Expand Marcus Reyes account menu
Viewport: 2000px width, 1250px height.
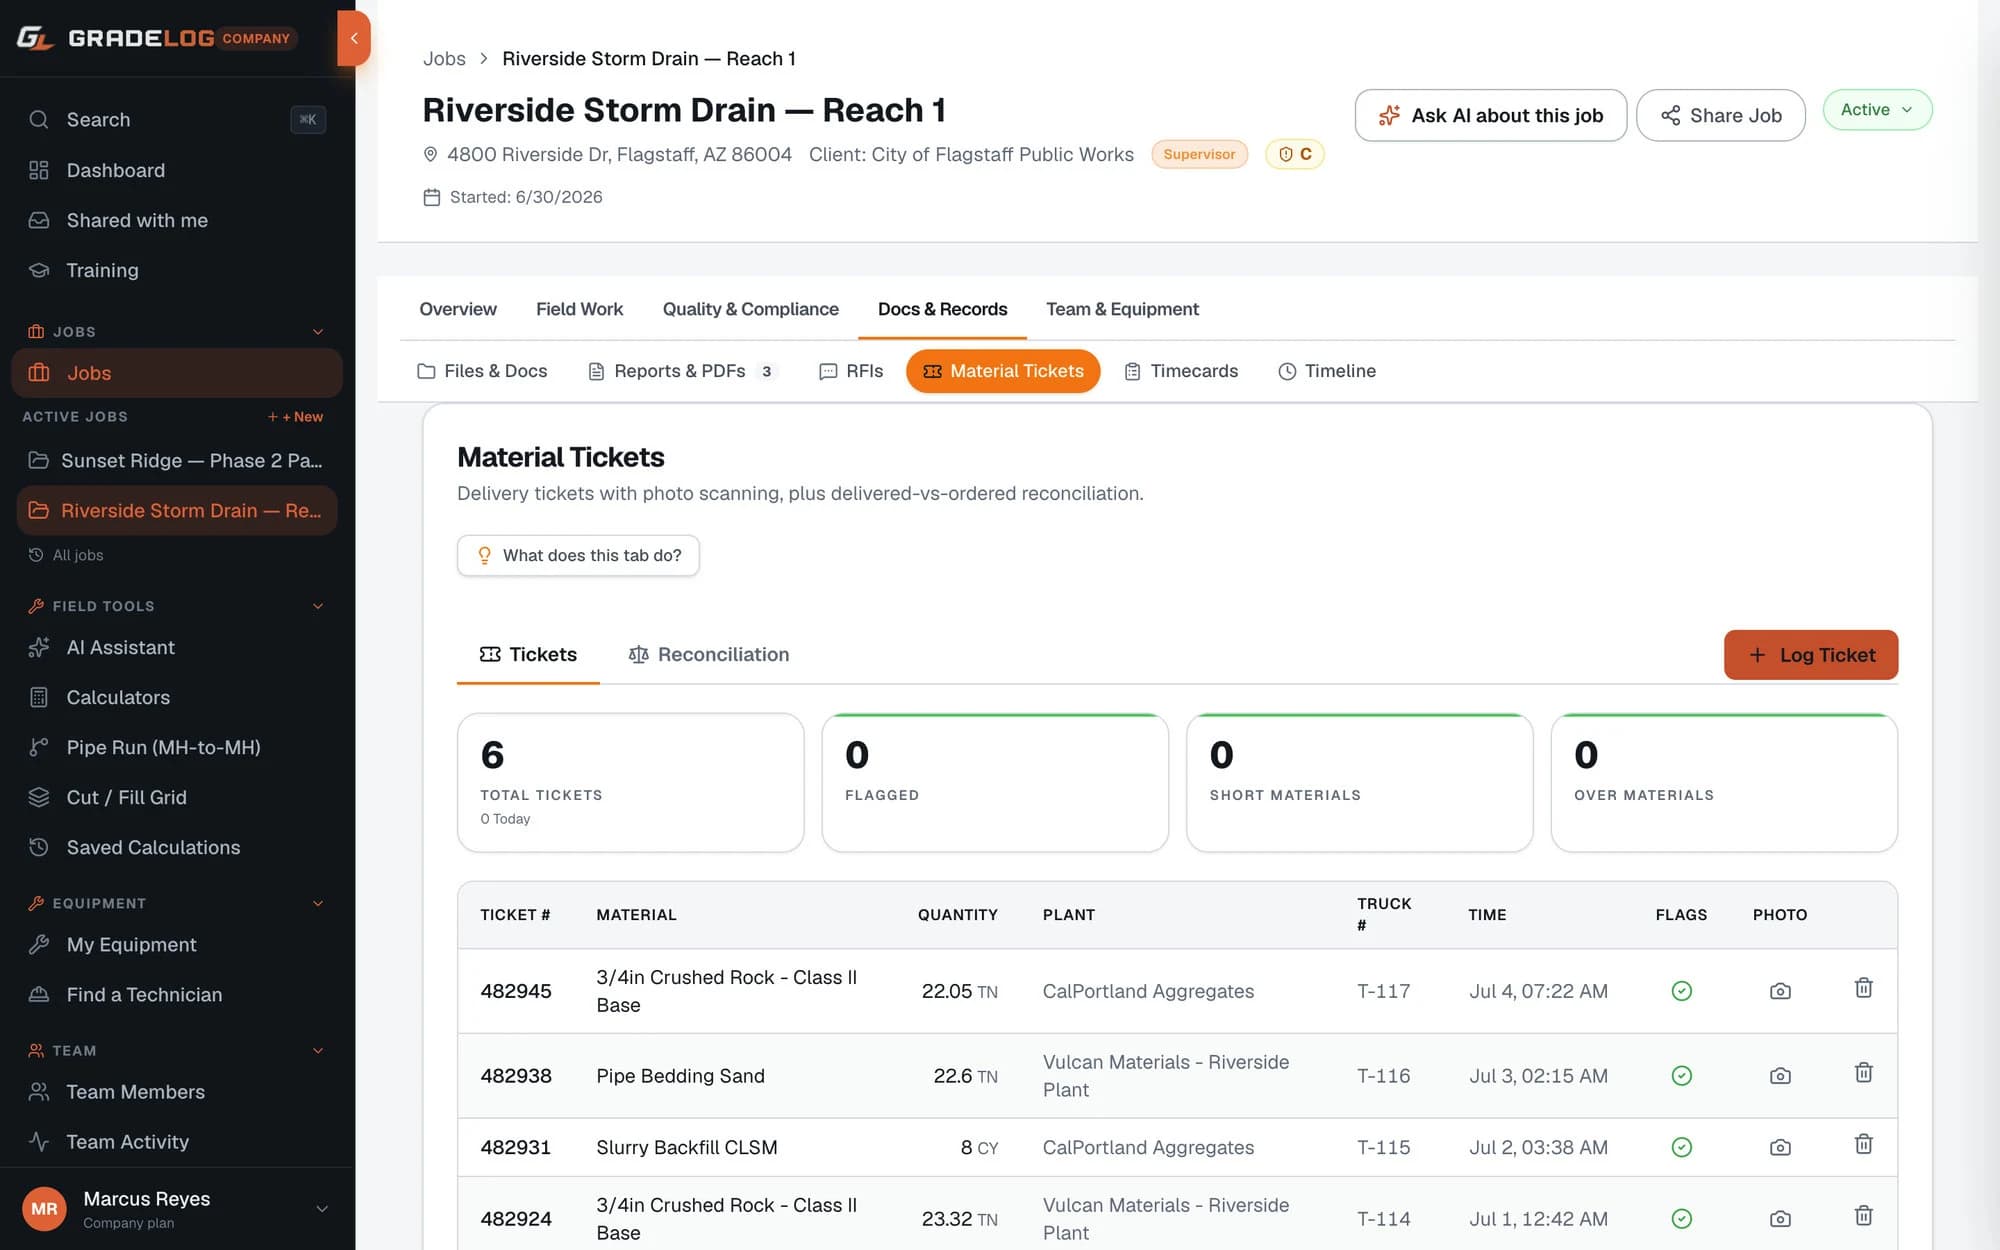322,1209
